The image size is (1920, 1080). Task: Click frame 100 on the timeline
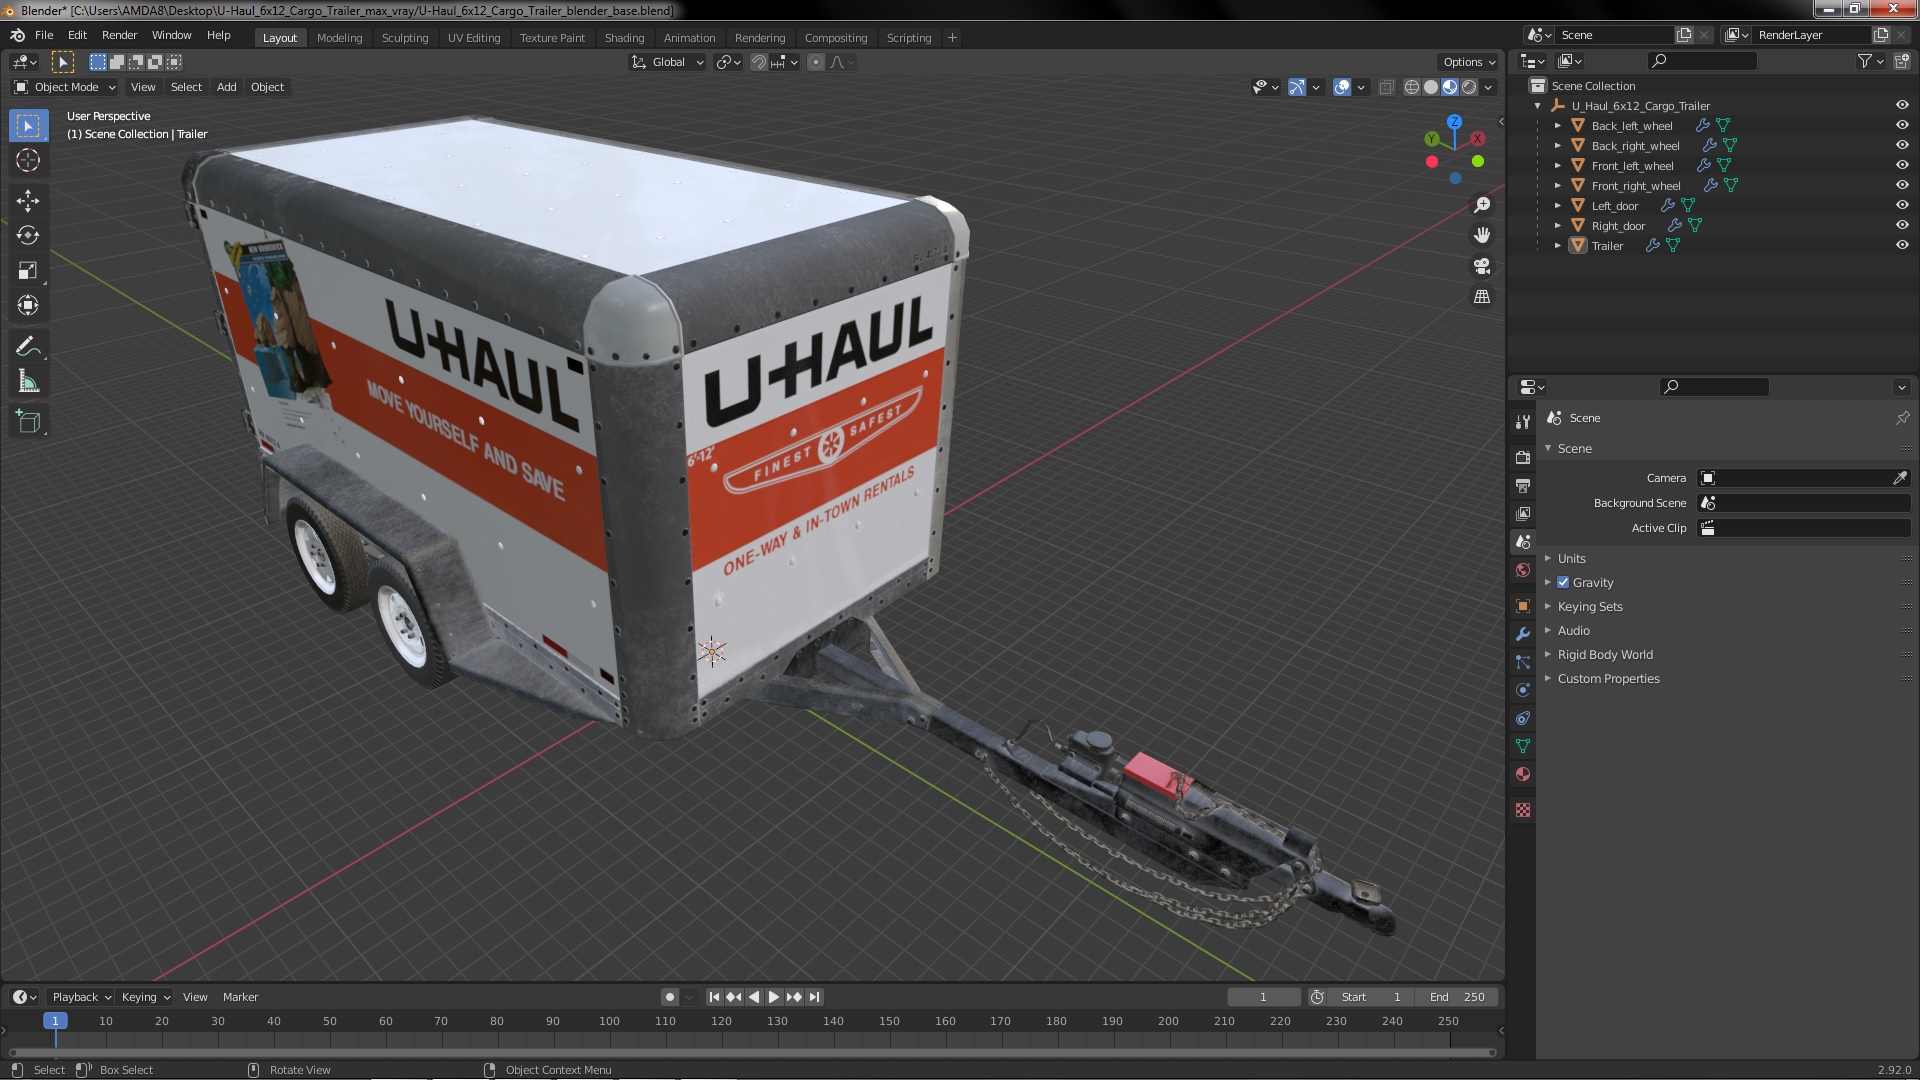coord(609,1021)
